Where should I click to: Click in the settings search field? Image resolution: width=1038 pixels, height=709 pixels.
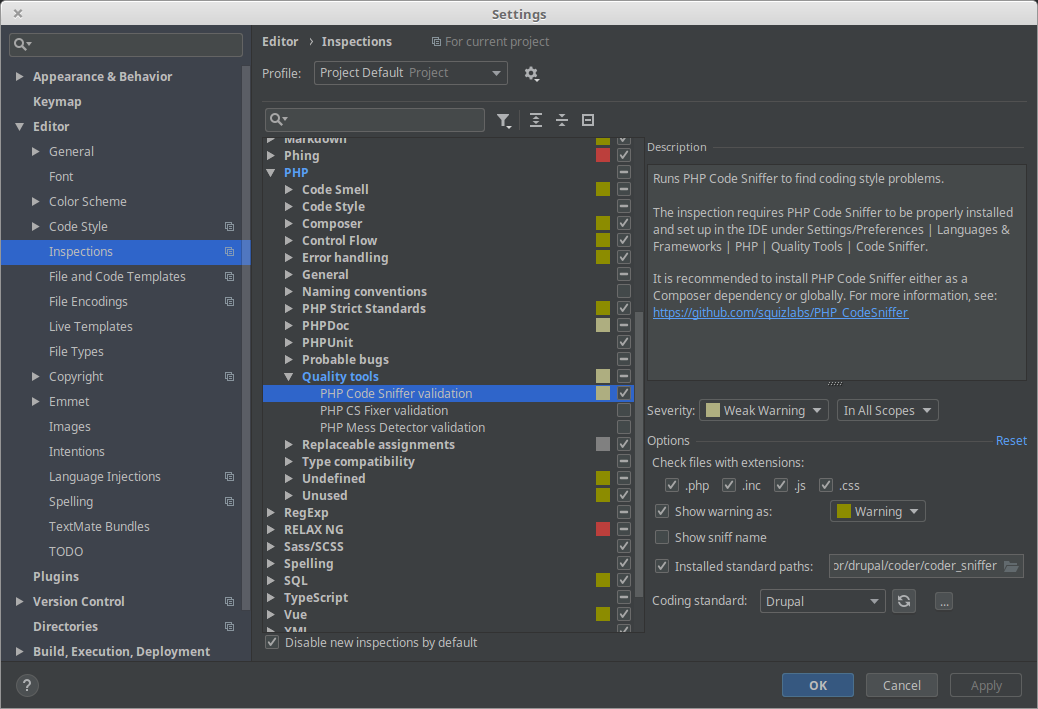click(x=126, y=44)
